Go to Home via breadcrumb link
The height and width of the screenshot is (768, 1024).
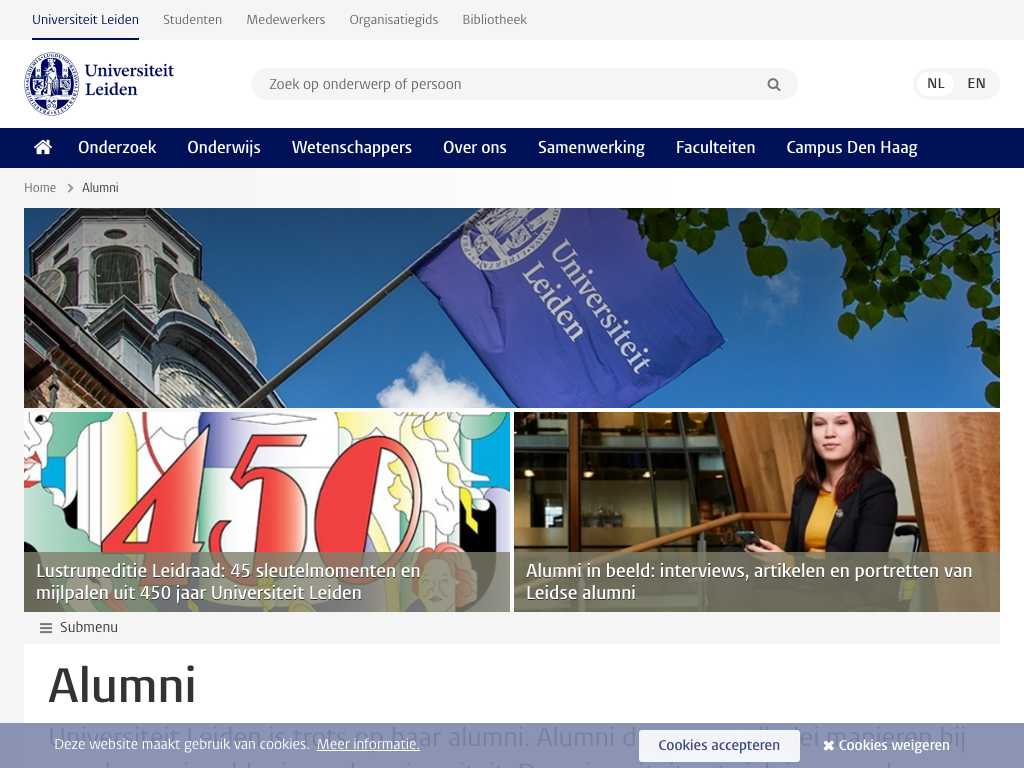(40, 188)
